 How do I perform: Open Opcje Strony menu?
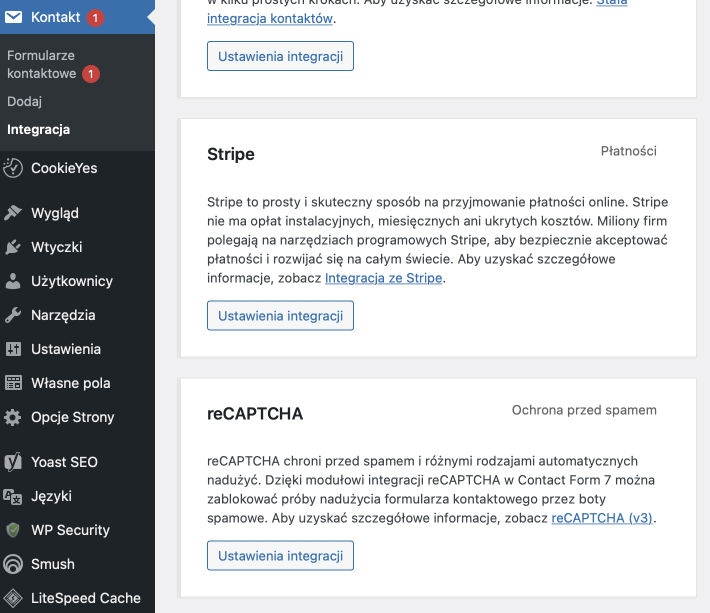pos(77,417)
